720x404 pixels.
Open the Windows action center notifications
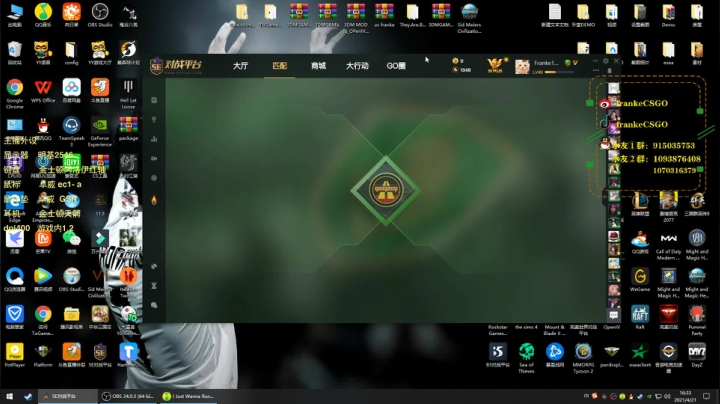[707, 396]
